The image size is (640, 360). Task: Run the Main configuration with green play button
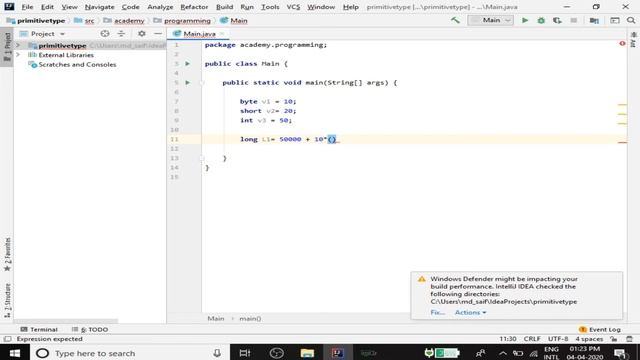pyautogui.click(x=525, y=20)
